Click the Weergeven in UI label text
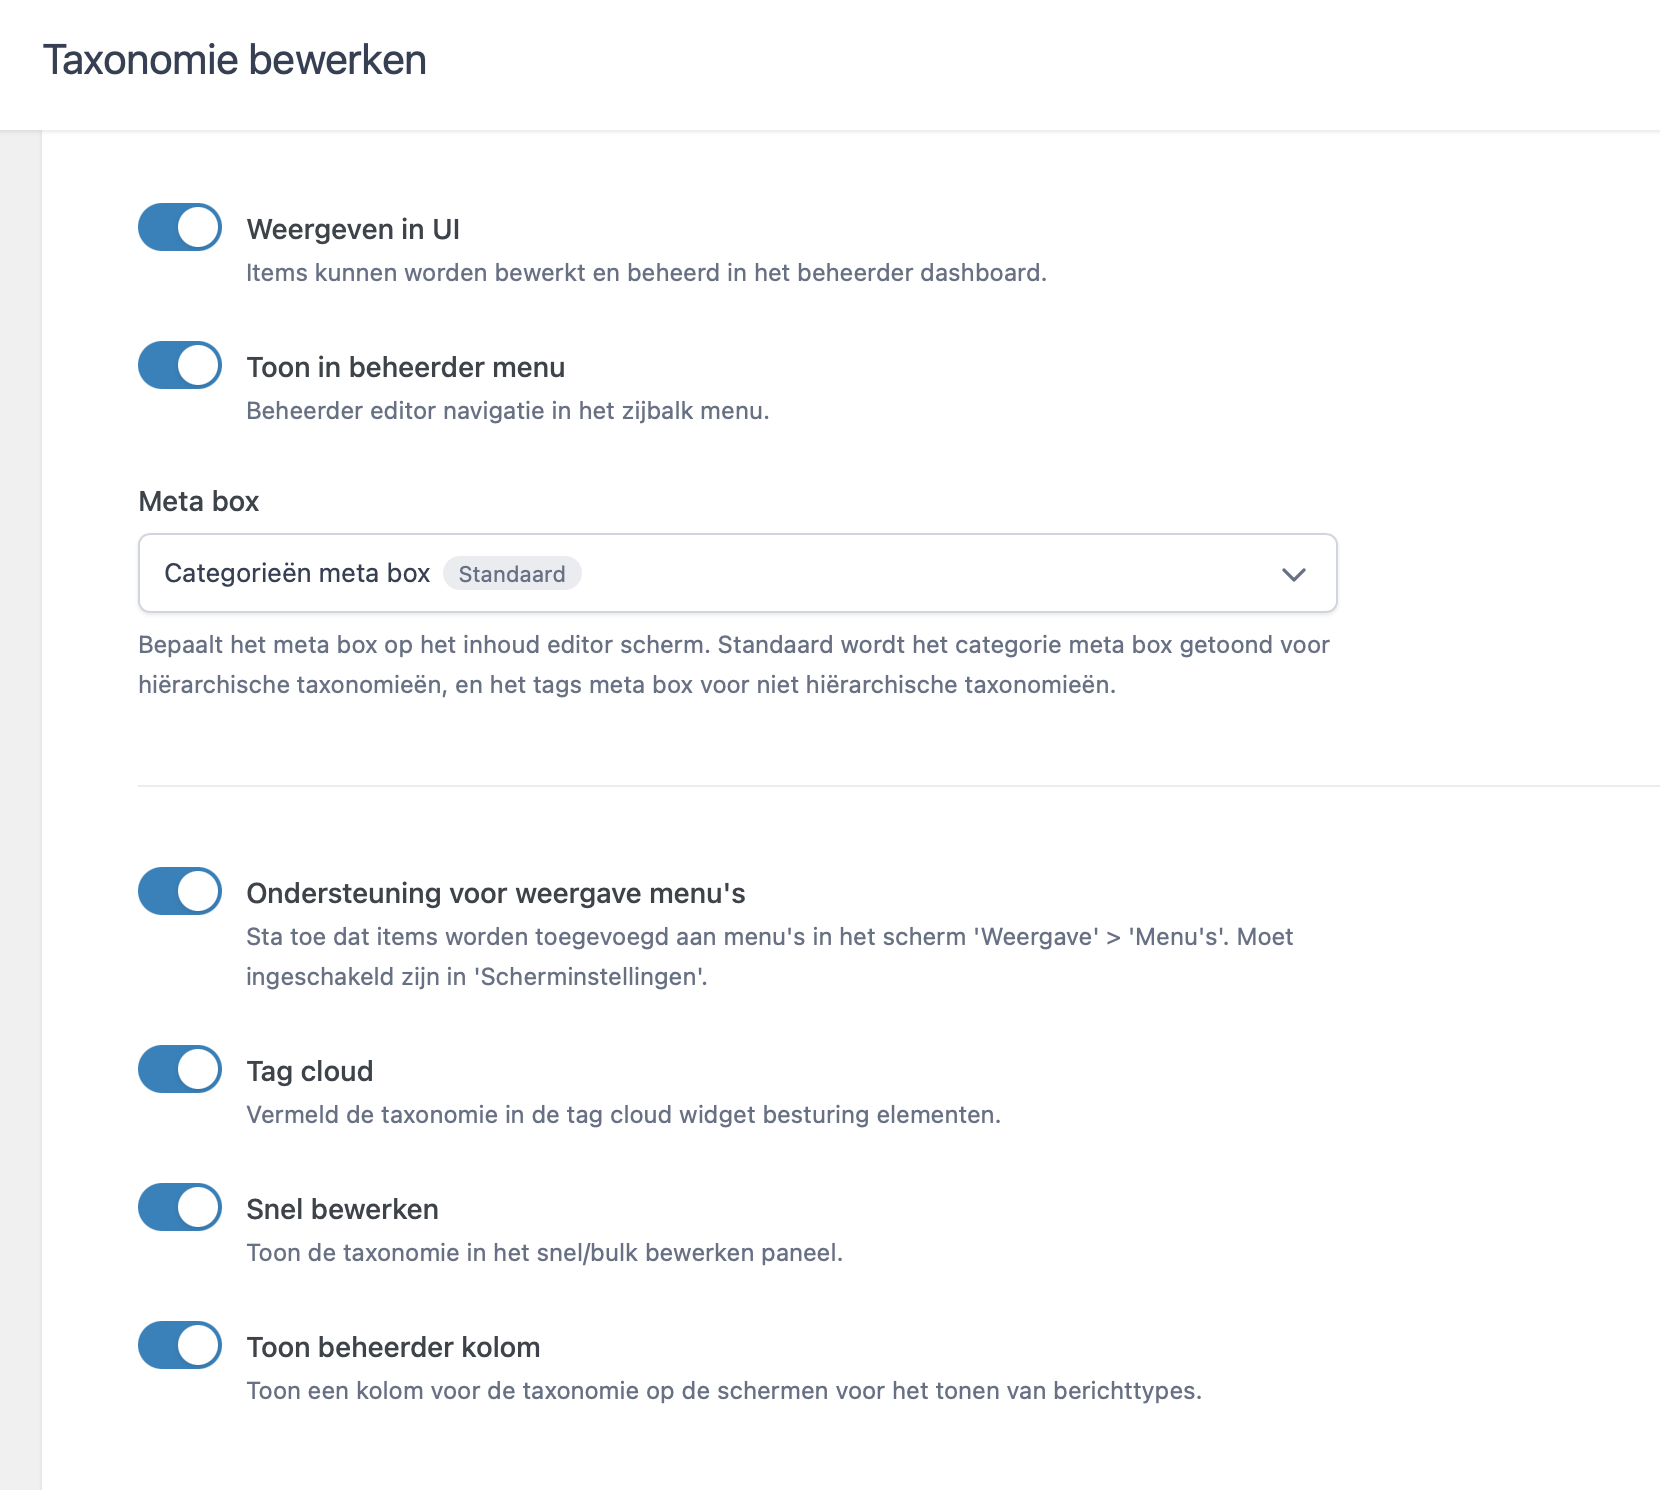 pos(353,230)
